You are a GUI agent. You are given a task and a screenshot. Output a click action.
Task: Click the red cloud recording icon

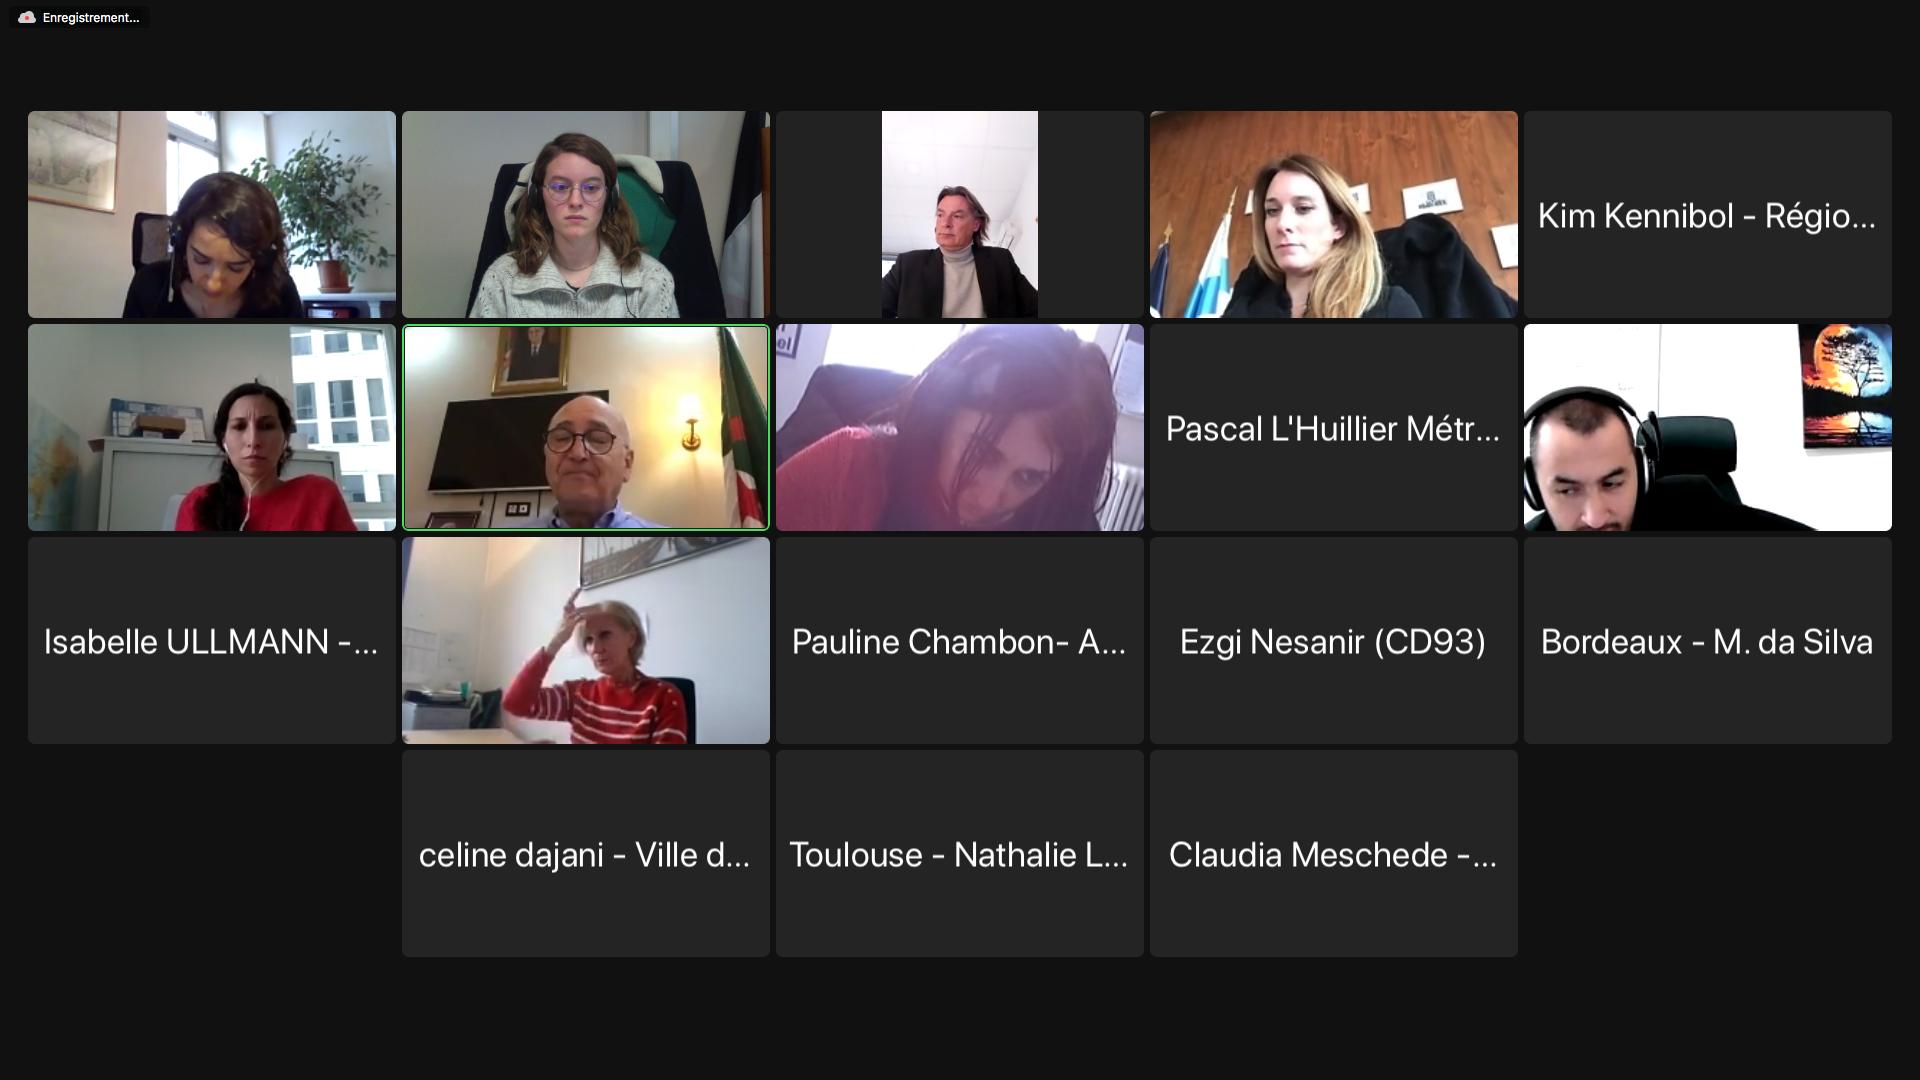(27, 17)
